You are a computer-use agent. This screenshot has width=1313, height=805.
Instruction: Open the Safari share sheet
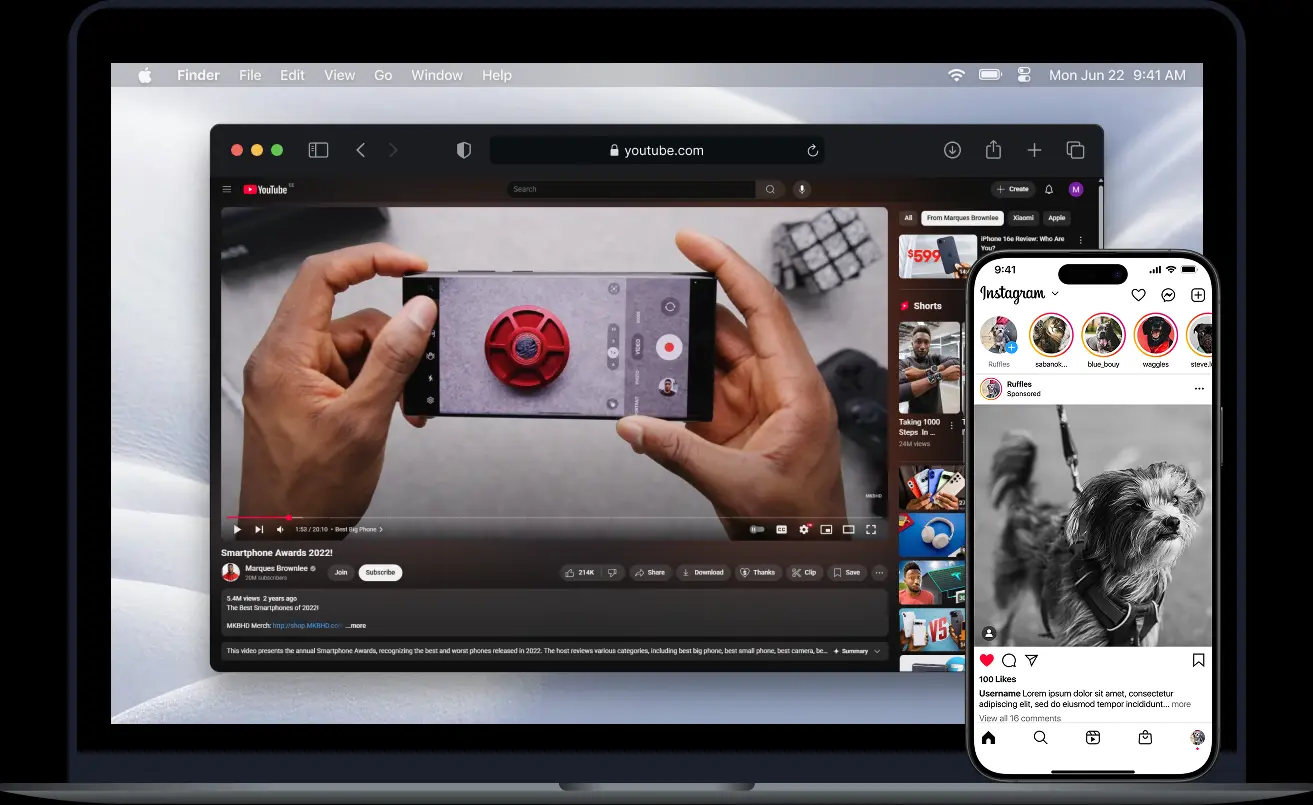coord(993,149)
